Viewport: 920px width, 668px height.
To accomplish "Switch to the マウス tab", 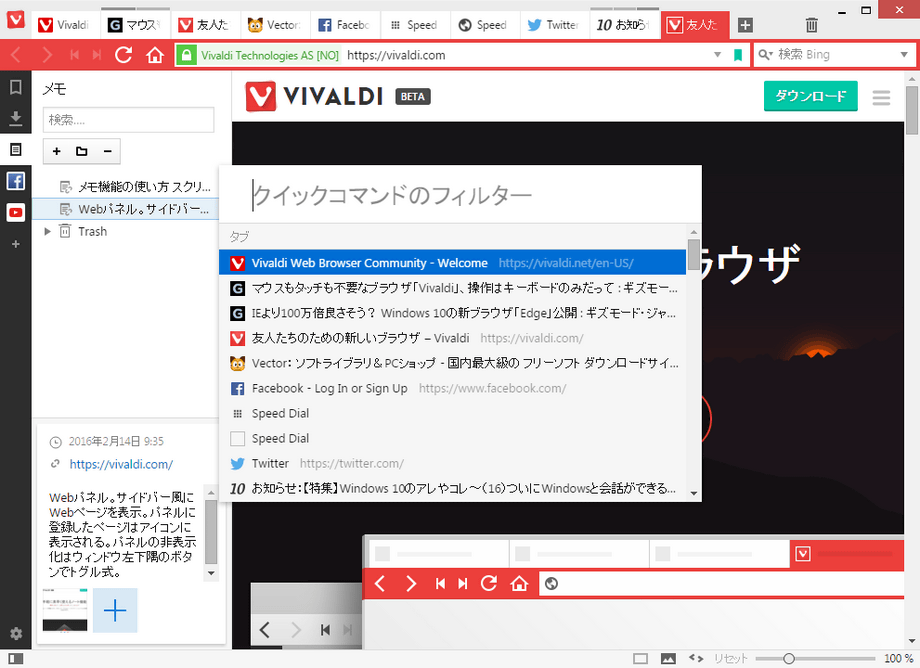I will 135,25.
